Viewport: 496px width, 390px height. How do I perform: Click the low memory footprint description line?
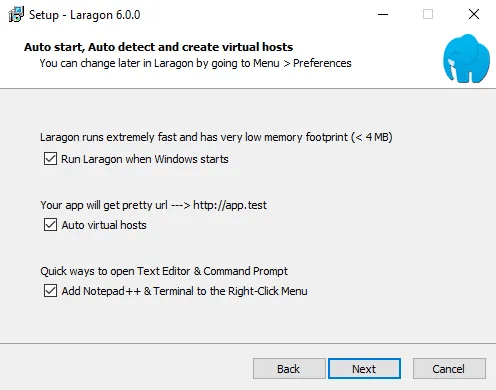click(x=216, y=137)
